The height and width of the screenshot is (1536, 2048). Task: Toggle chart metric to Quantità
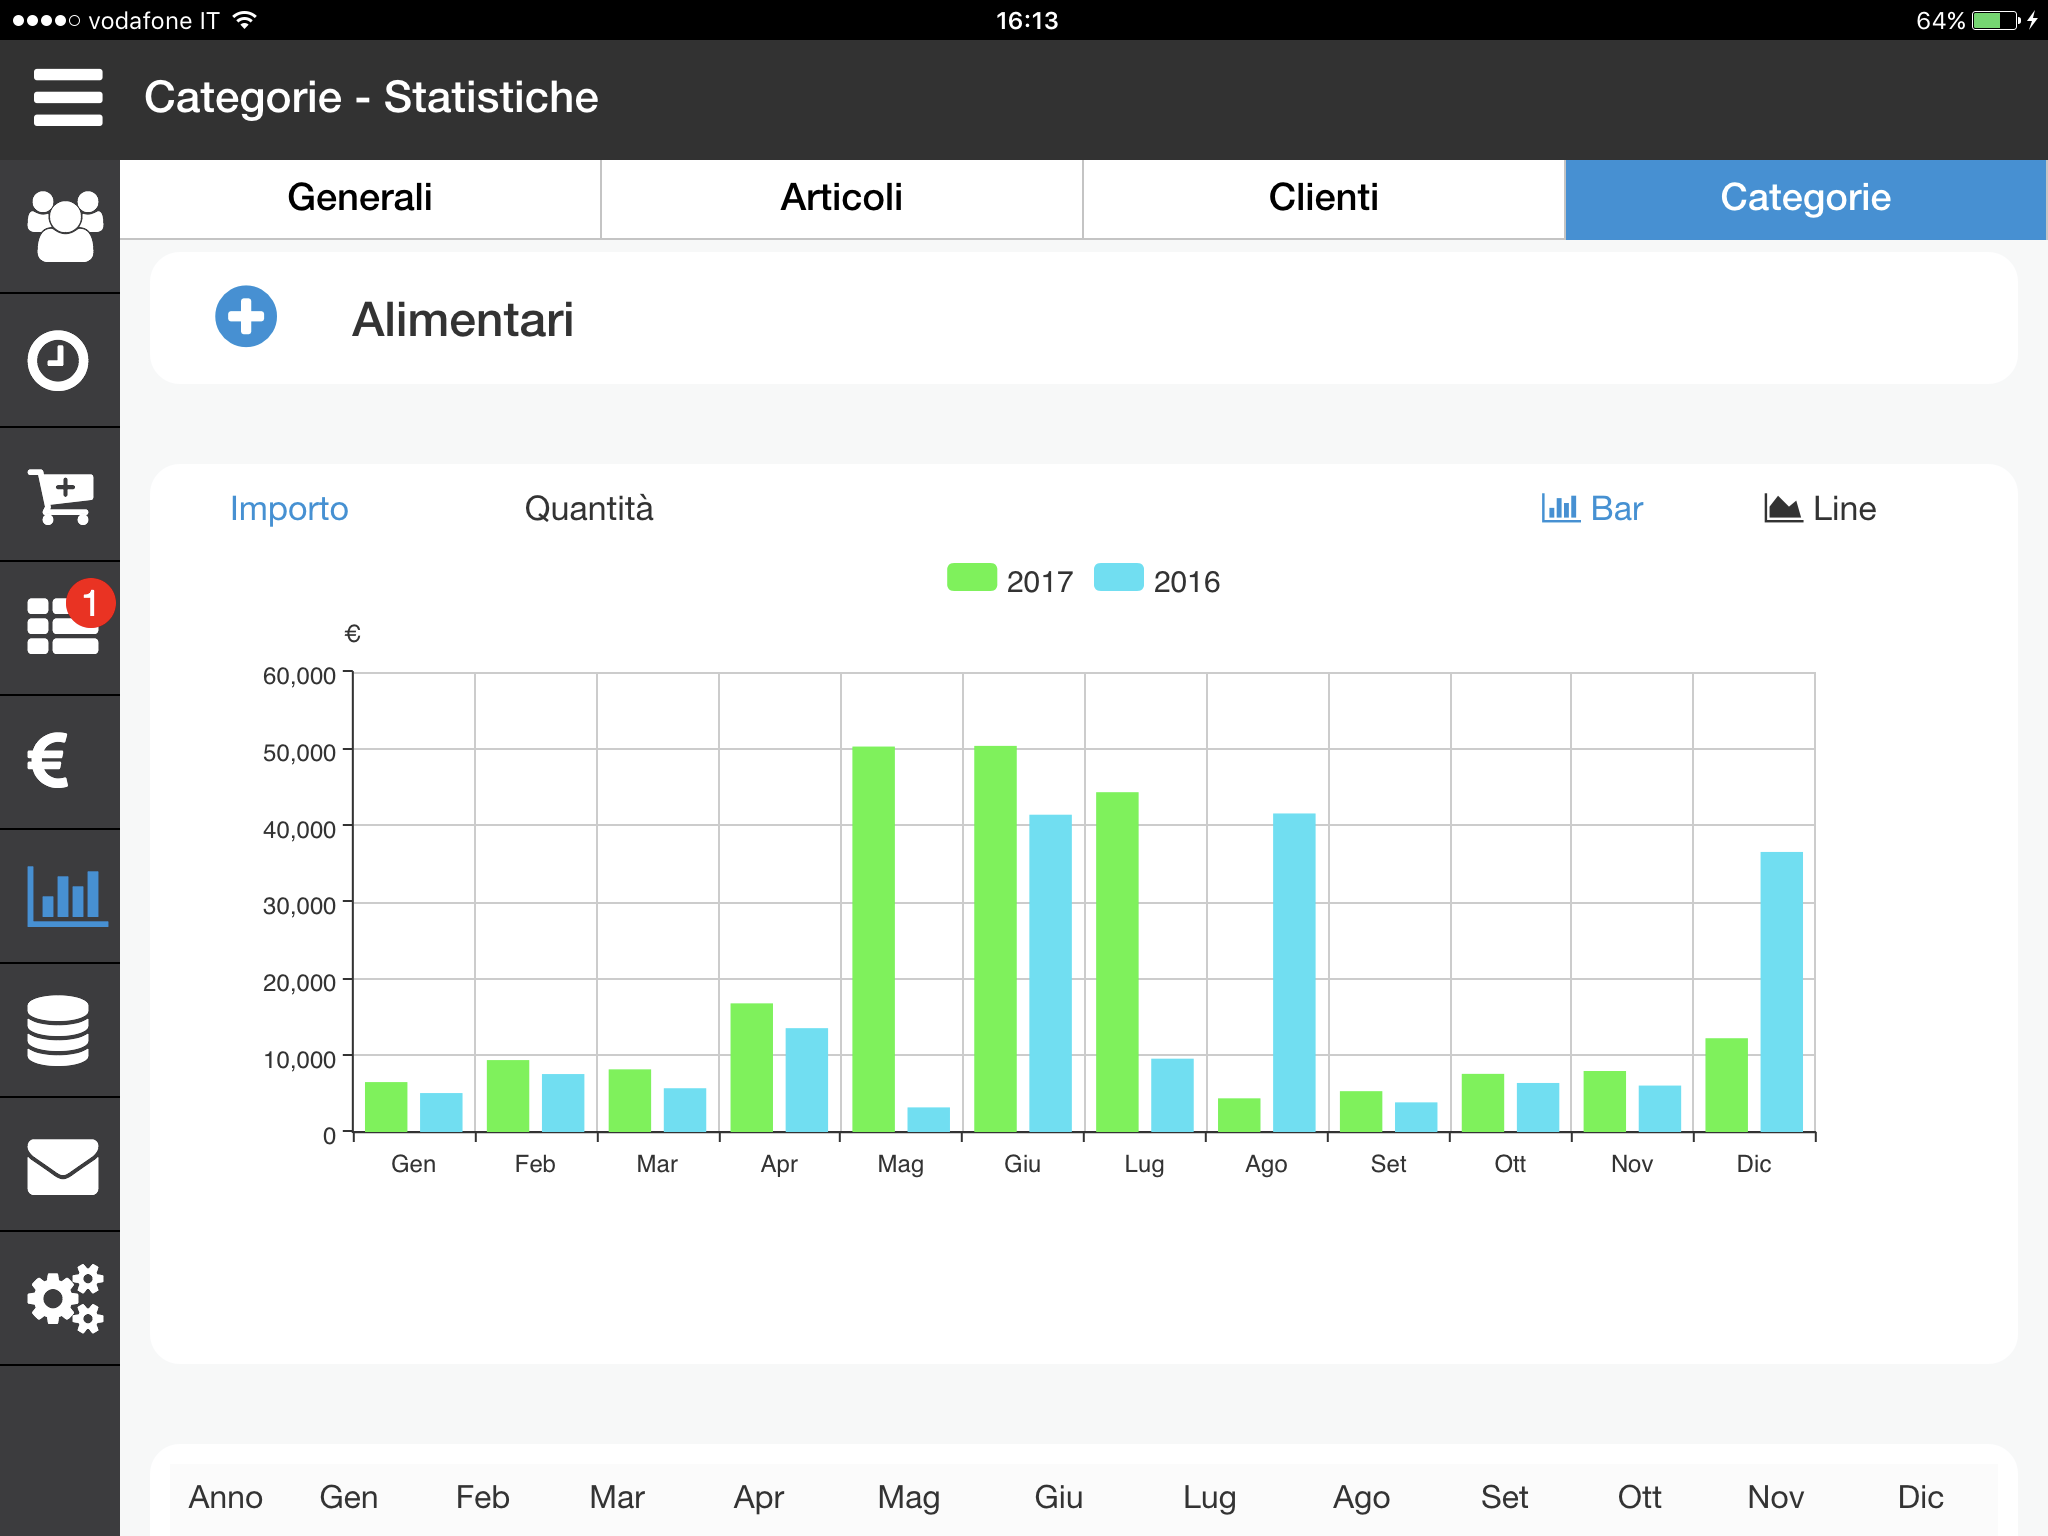[589, 508]
